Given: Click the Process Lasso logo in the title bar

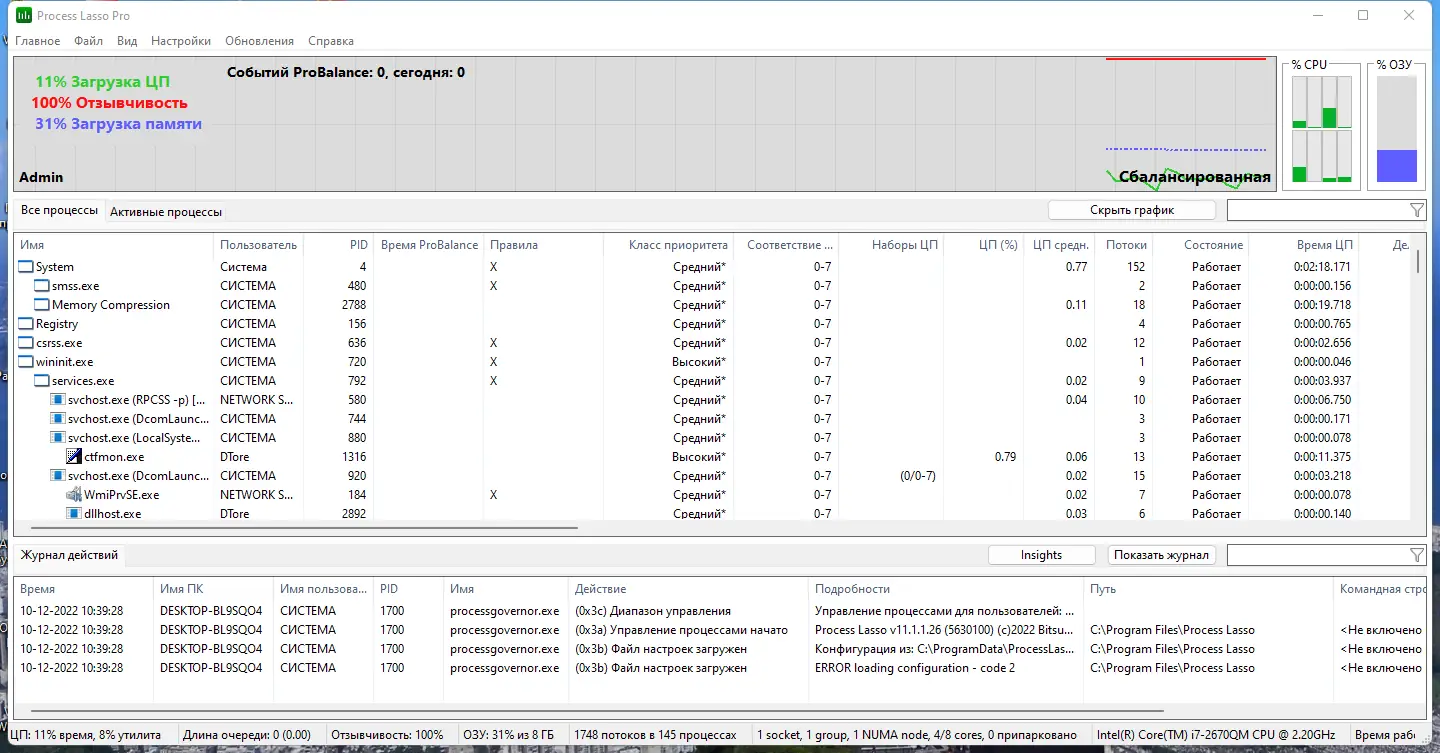Looking at the screenshot, I should 24,15.
